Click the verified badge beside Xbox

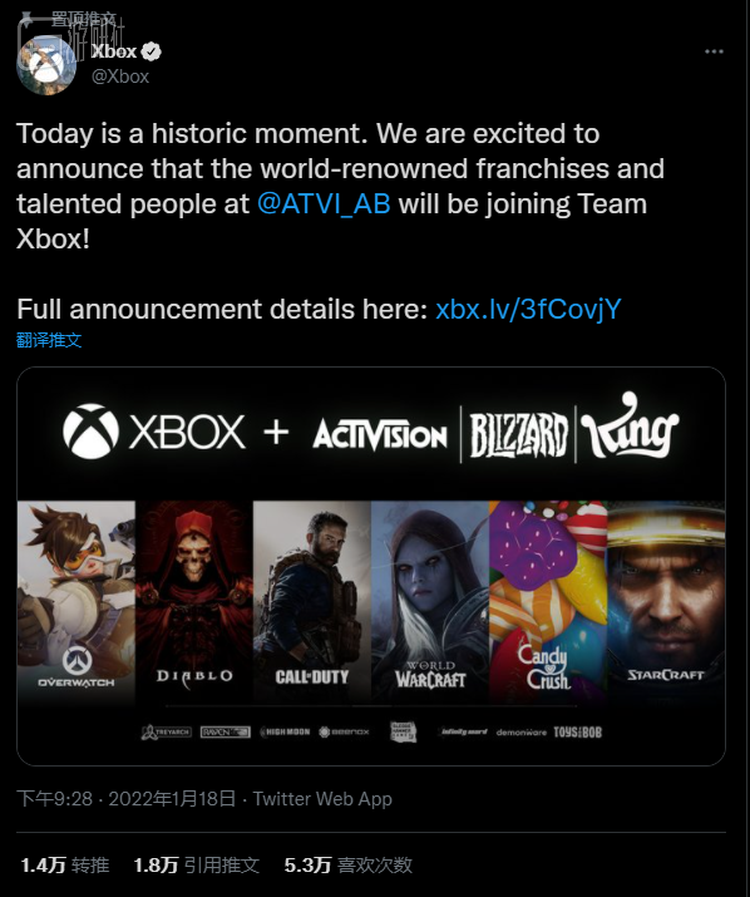tap(152, 52)
